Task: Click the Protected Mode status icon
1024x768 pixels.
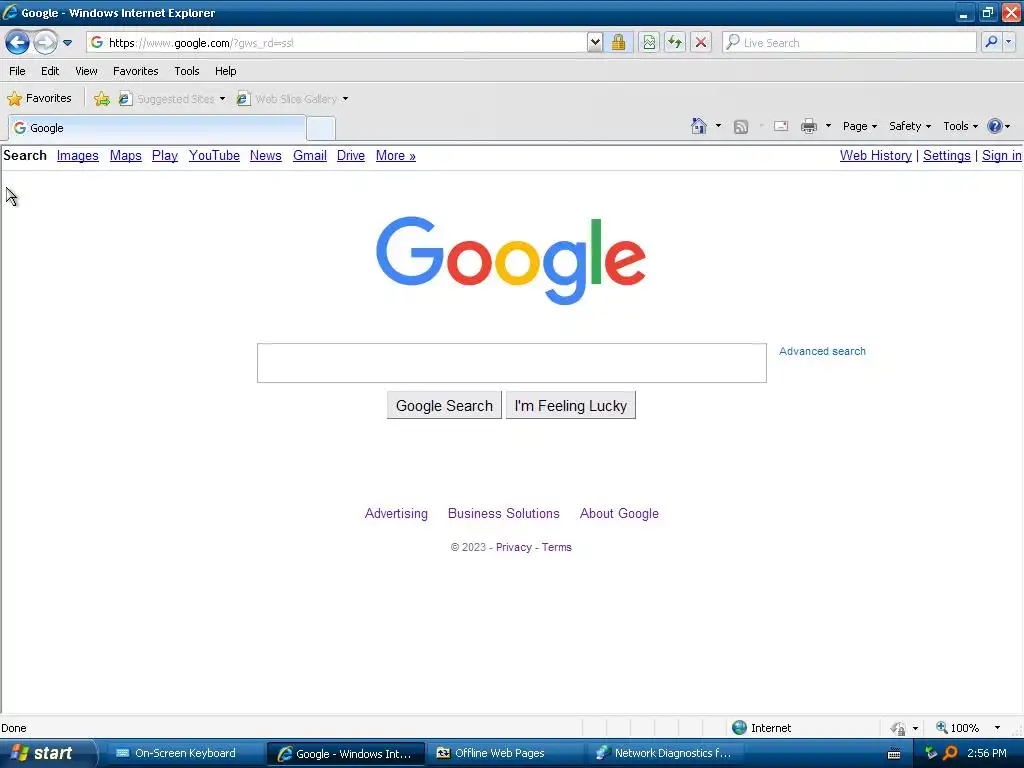Action: [899, 728]
